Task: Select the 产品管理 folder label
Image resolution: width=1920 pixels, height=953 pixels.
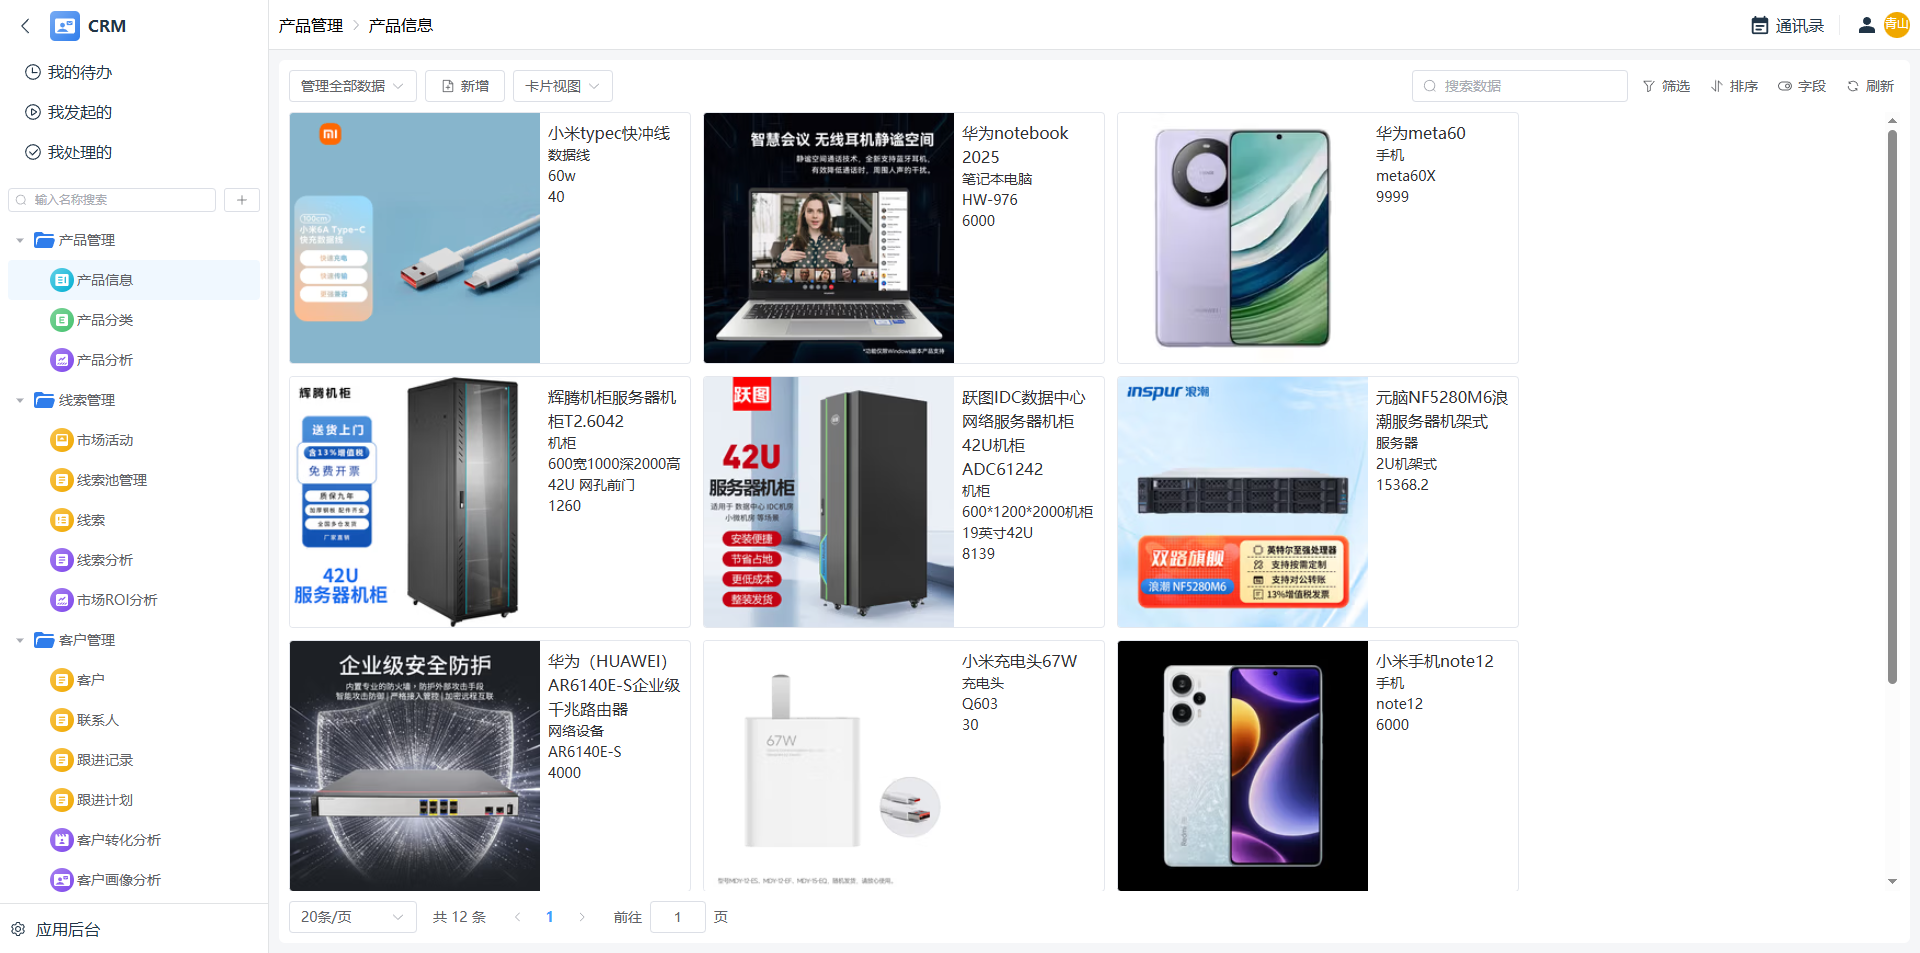Action: point(87,240)
